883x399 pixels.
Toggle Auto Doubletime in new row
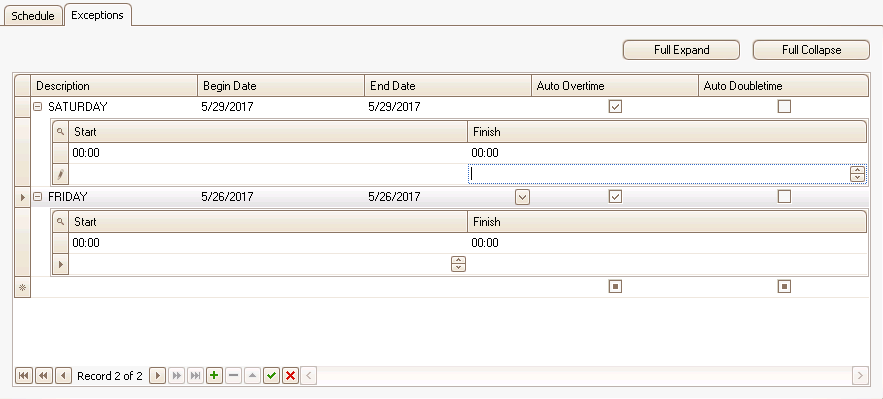click(784, 287)
